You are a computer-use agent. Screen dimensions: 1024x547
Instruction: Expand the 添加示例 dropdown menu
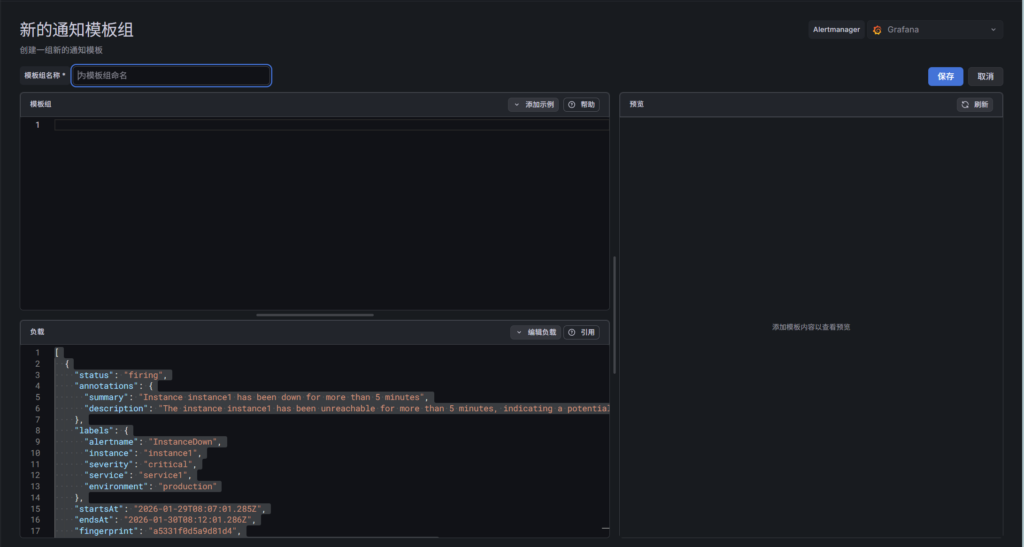pyautogui.click(x=534, y=104)
